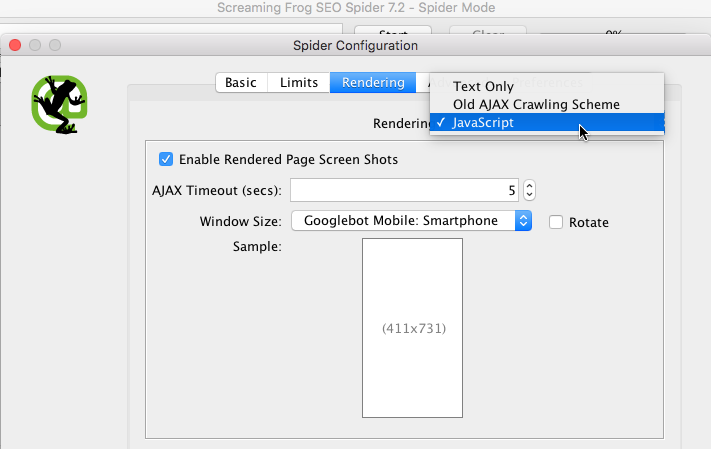Minimize the Spider Configuration dialog

pyautogui.click(x=34, y=45)
